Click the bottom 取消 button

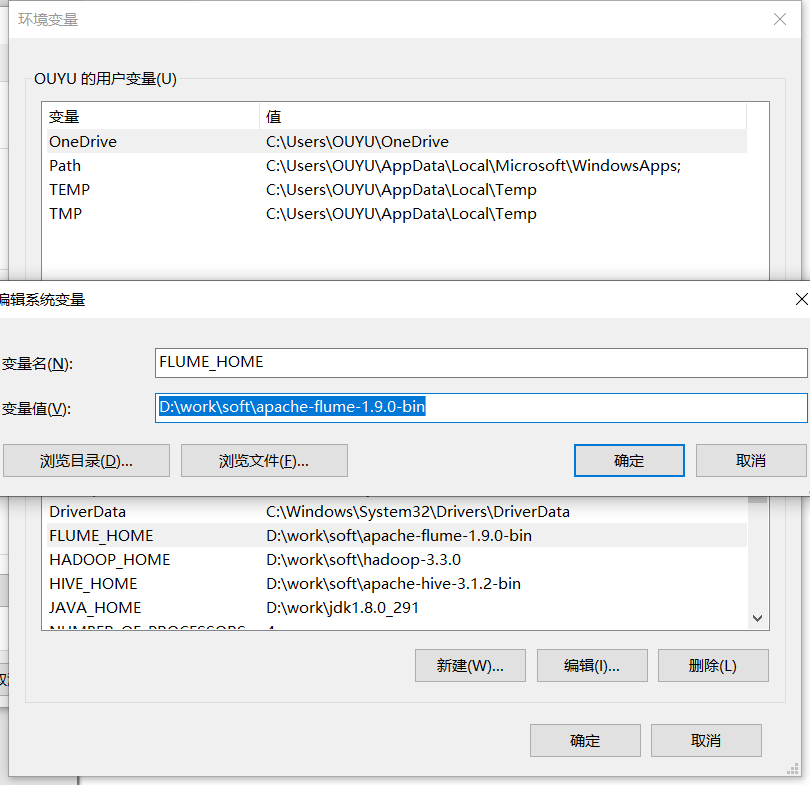click(705, 740)
